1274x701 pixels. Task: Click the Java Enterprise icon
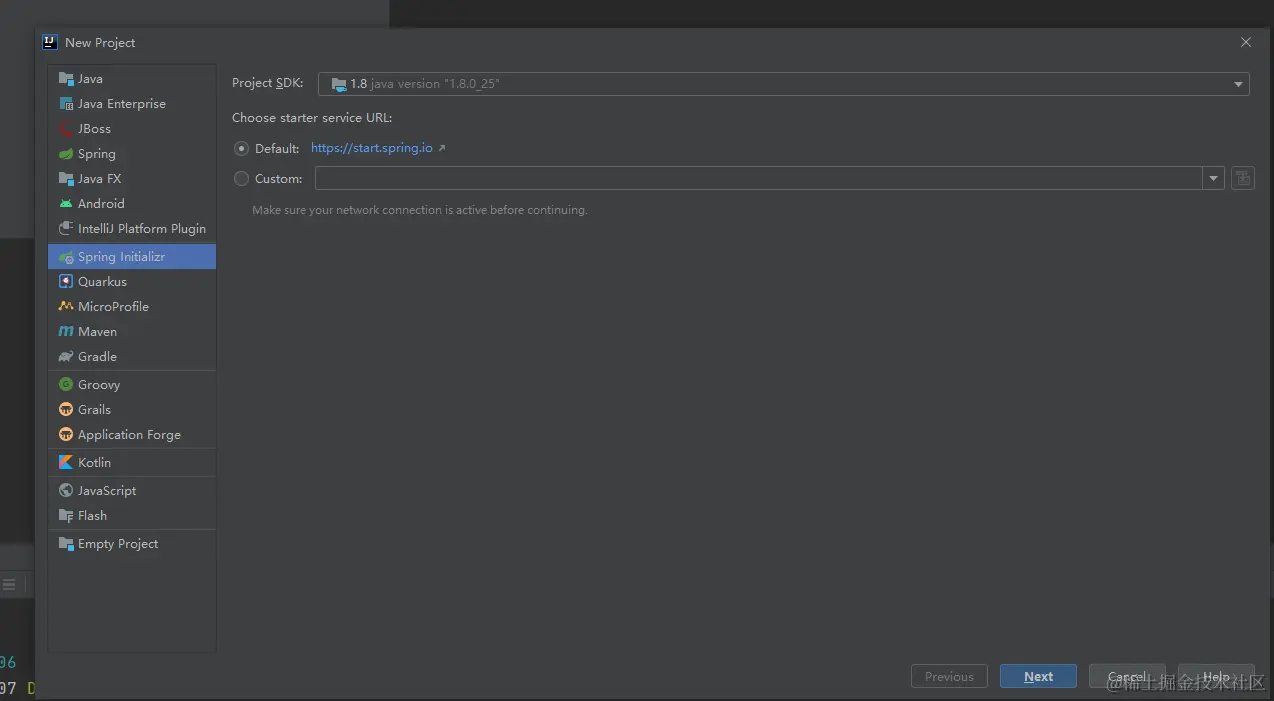click(x=66, y=104)
